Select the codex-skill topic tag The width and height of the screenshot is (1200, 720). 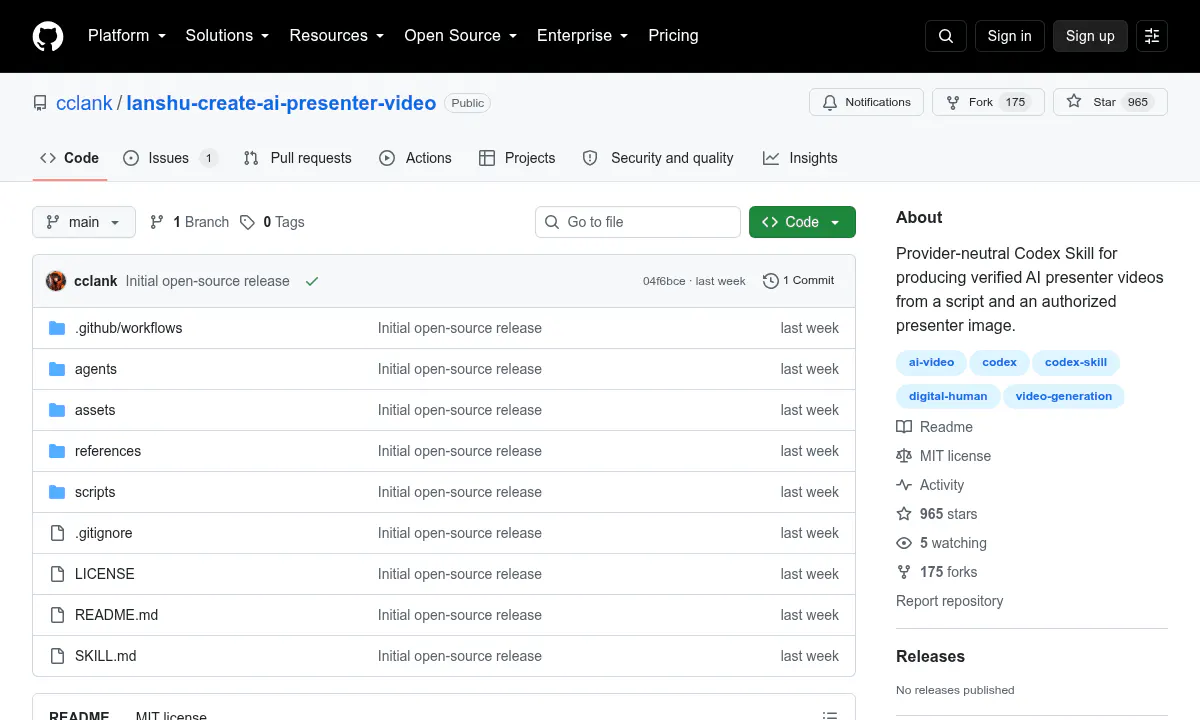1076,362
